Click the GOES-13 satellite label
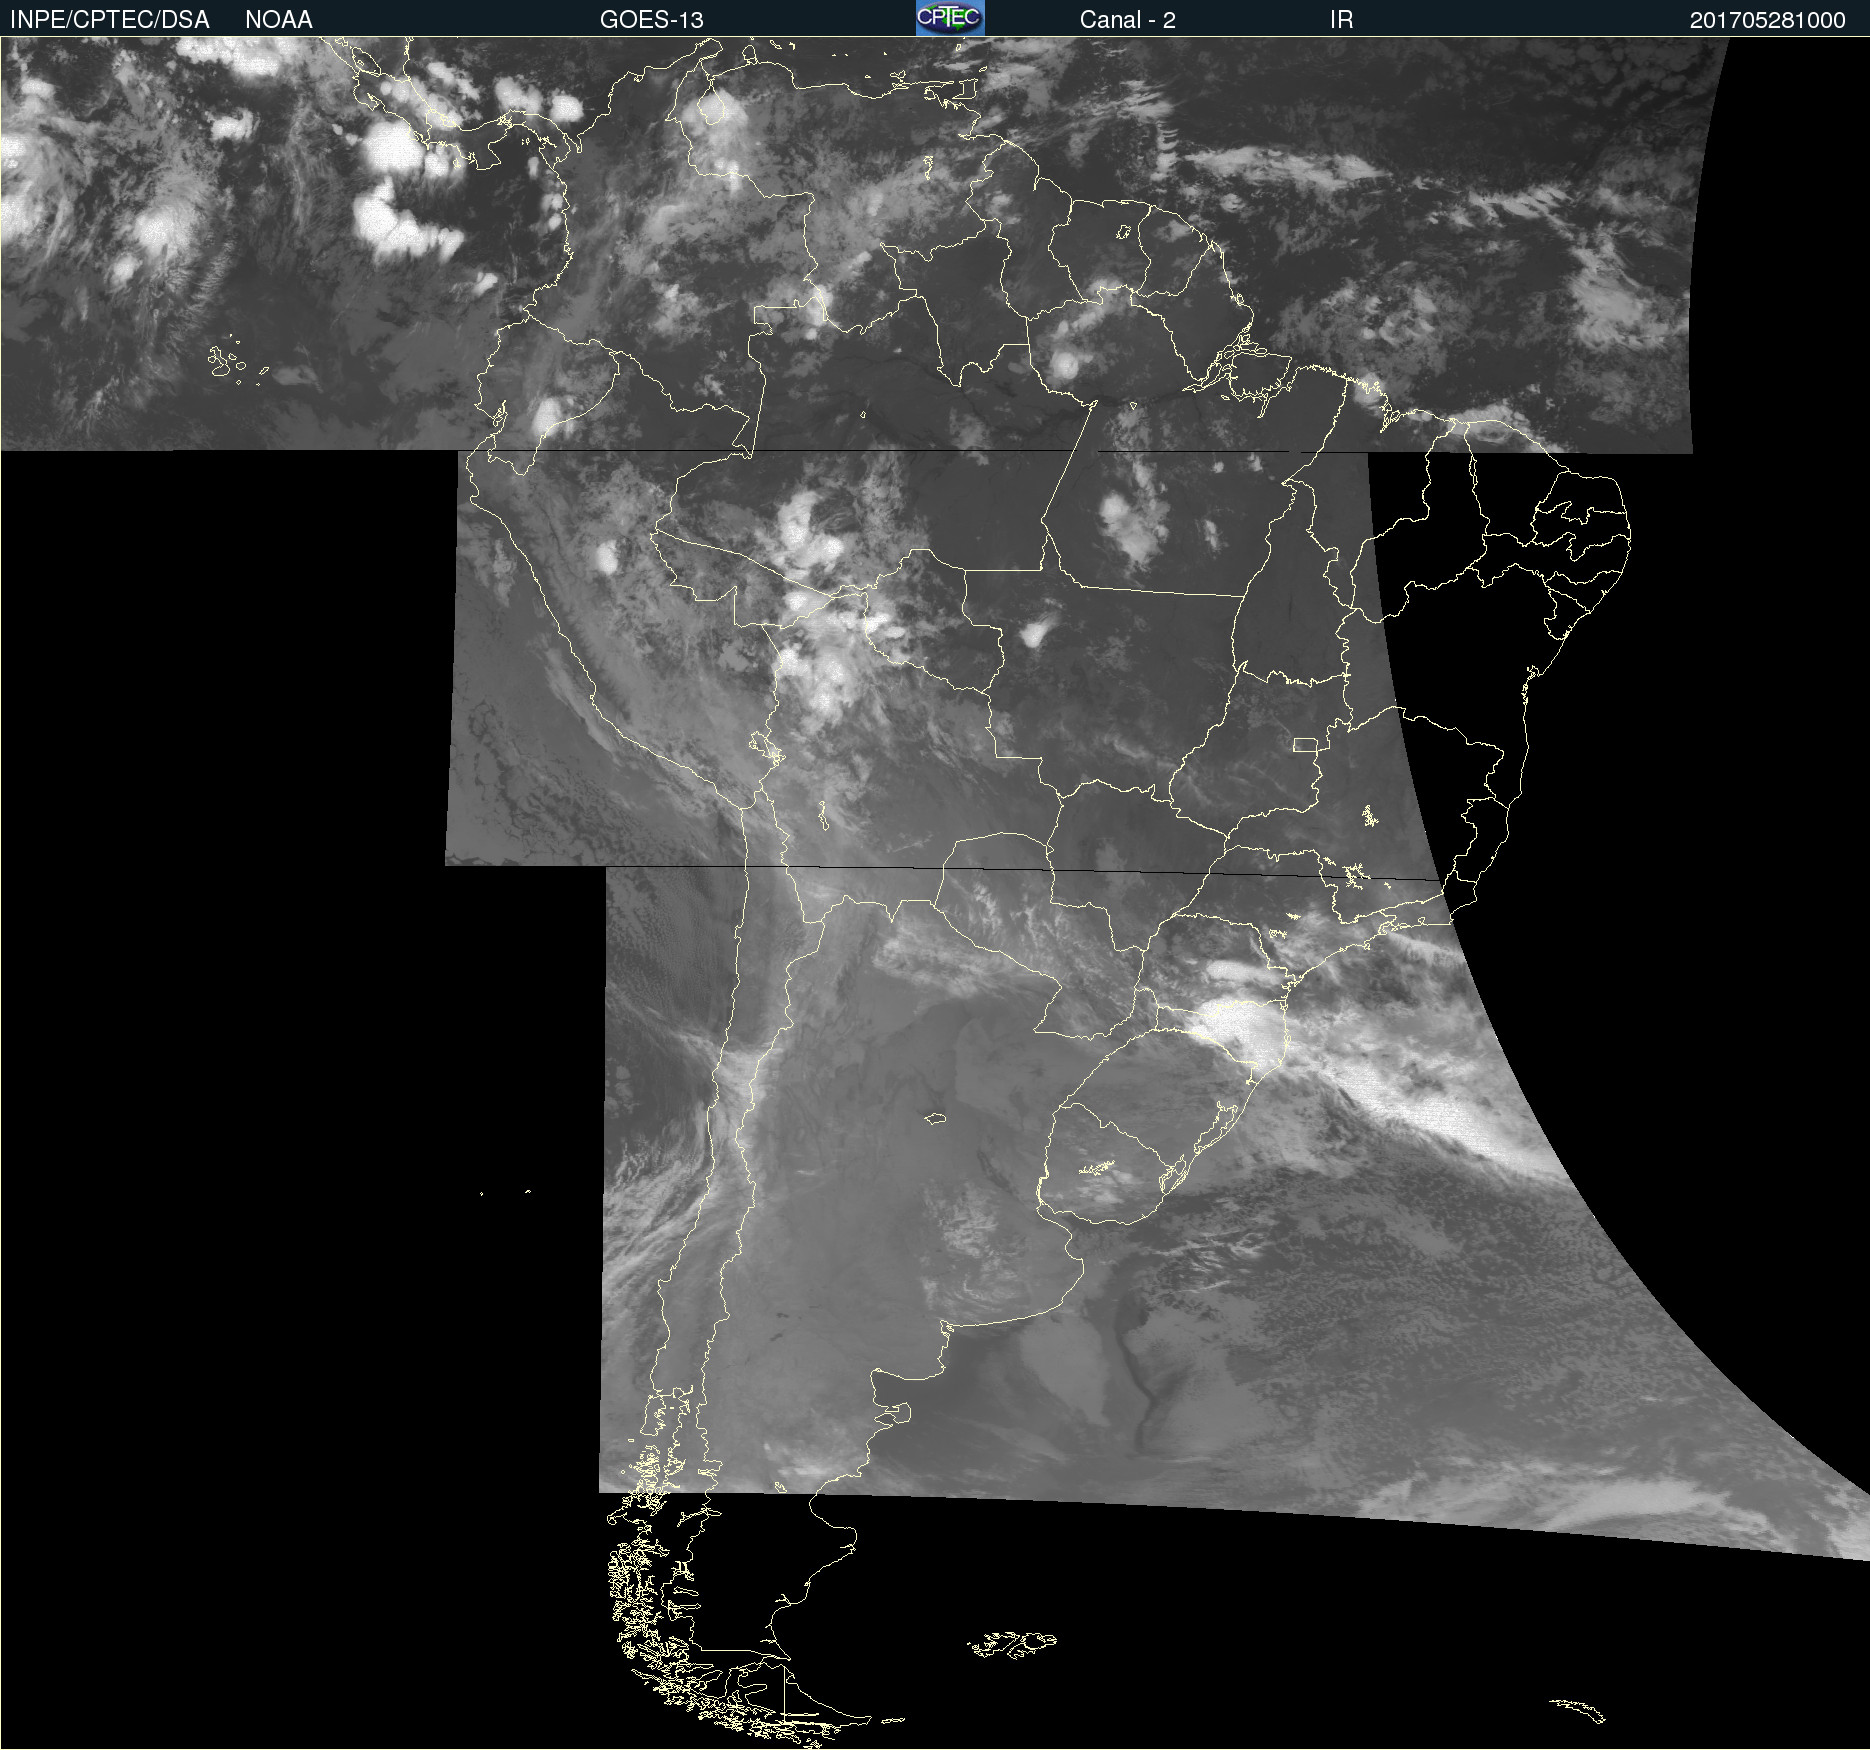Image resolution: width=1870 pixels, height=1750 pixels. 652,20
